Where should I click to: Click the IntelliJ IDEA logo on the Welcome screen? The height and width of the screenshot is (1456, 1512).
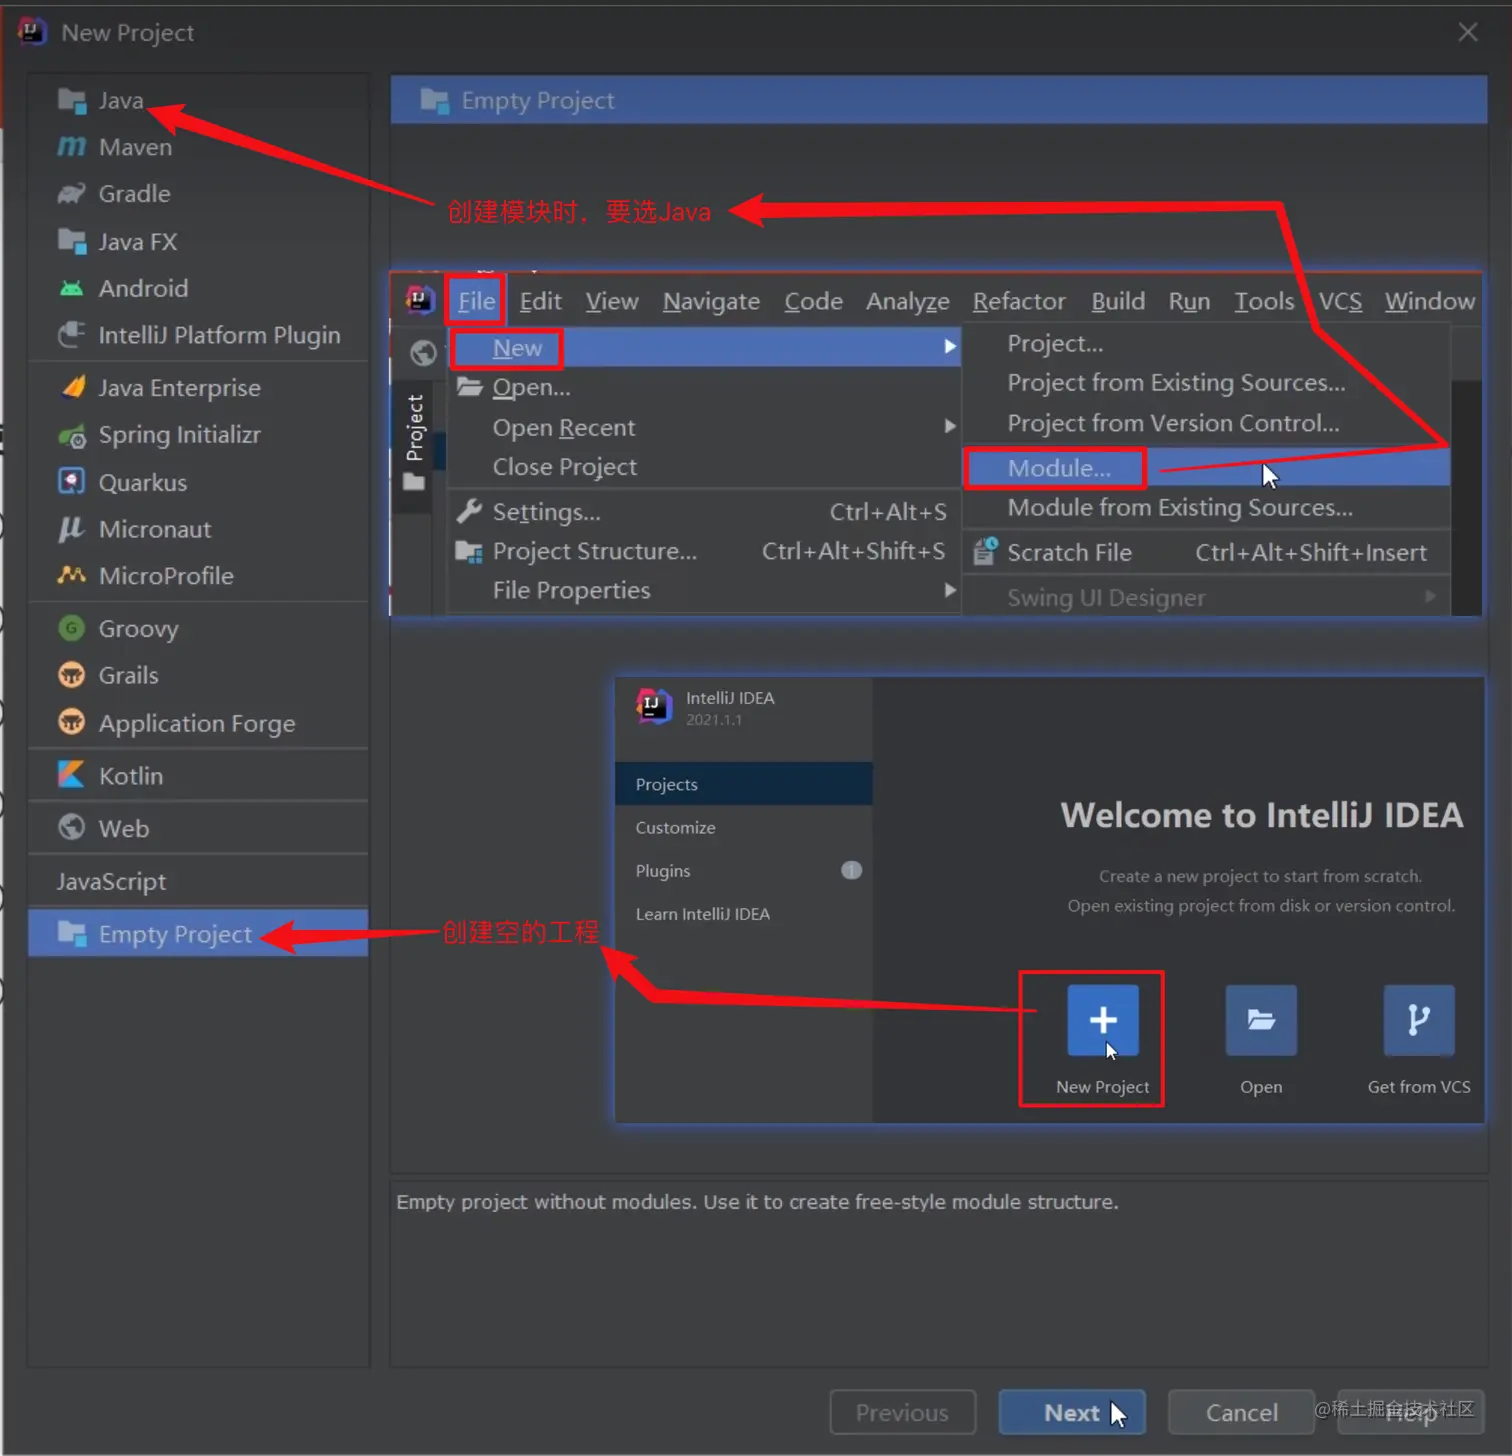[x=653, y=707]
